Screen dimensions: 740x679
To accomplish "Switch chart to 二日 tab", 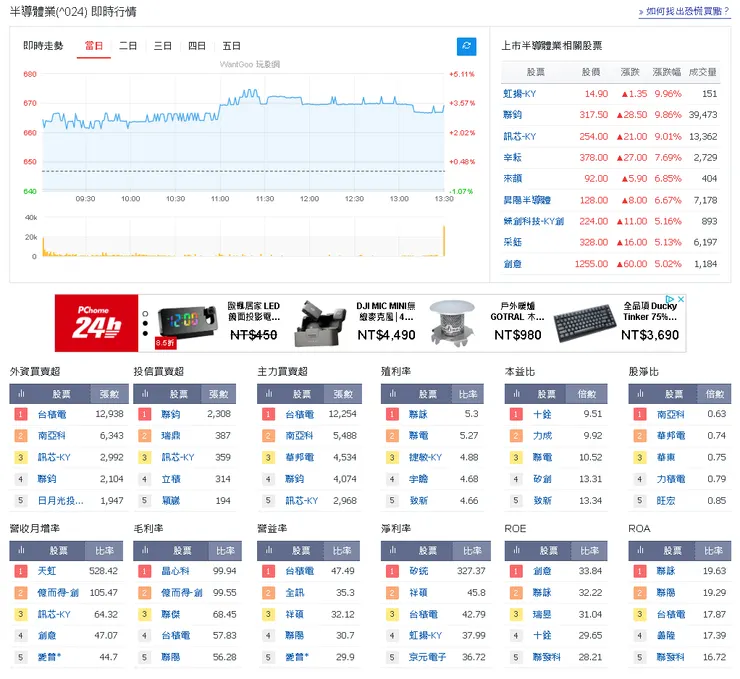I will pos(128,46).
